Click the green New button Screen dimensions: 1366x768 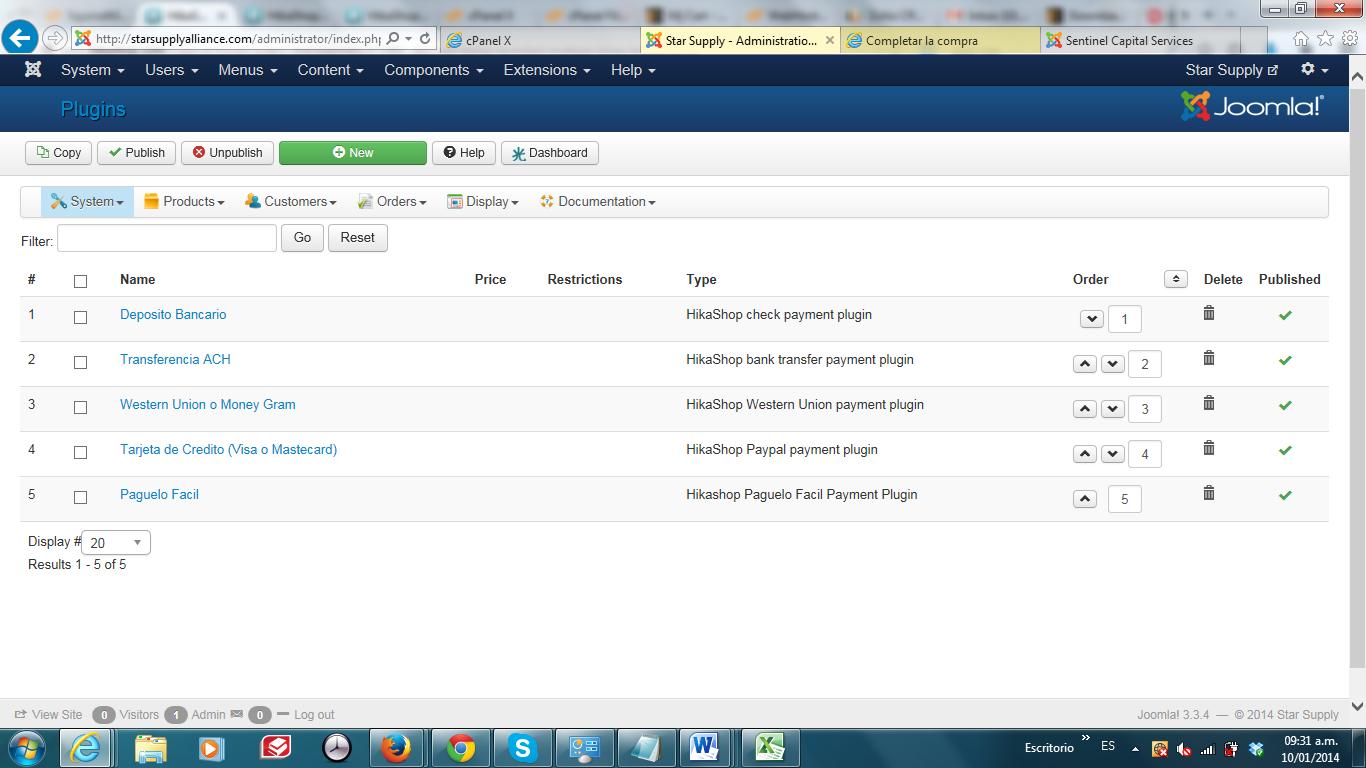(353, 153)
